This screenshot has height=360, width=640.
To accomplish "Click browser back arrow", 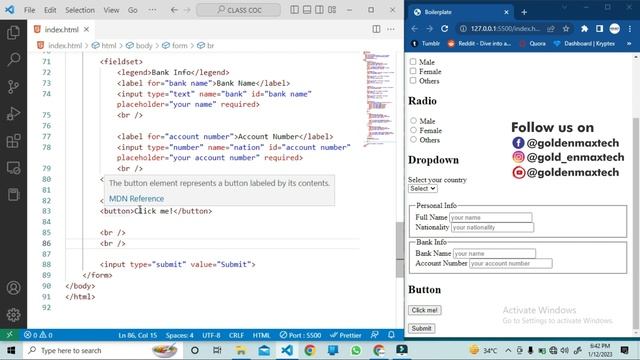I will [x=415, y=29].
